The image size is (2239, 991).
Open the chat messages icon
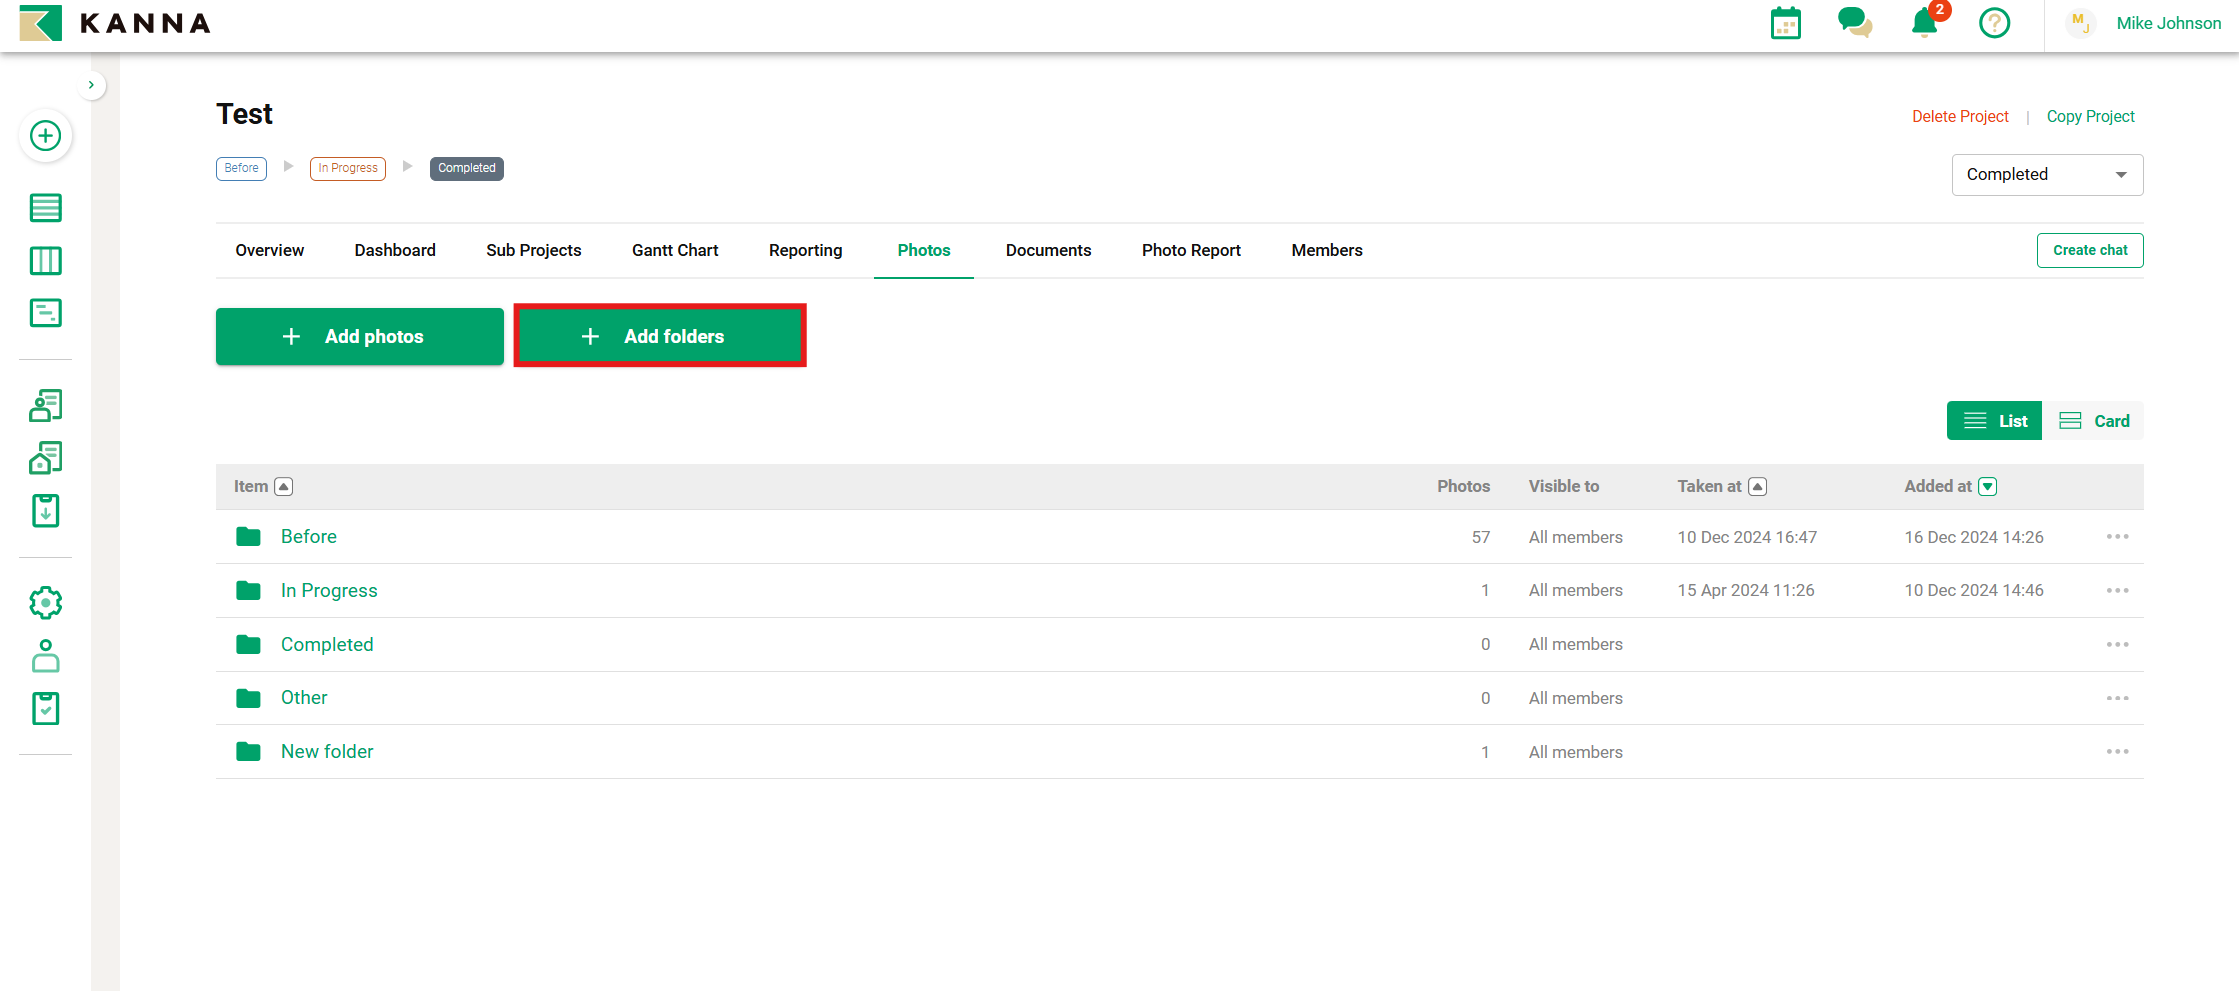pyautogui.click(x=1854, y=22)
